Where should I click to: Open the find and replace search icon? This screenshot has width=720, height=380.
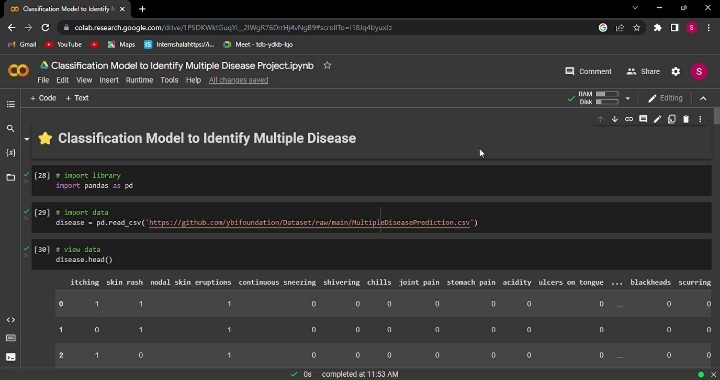(11, 129)
